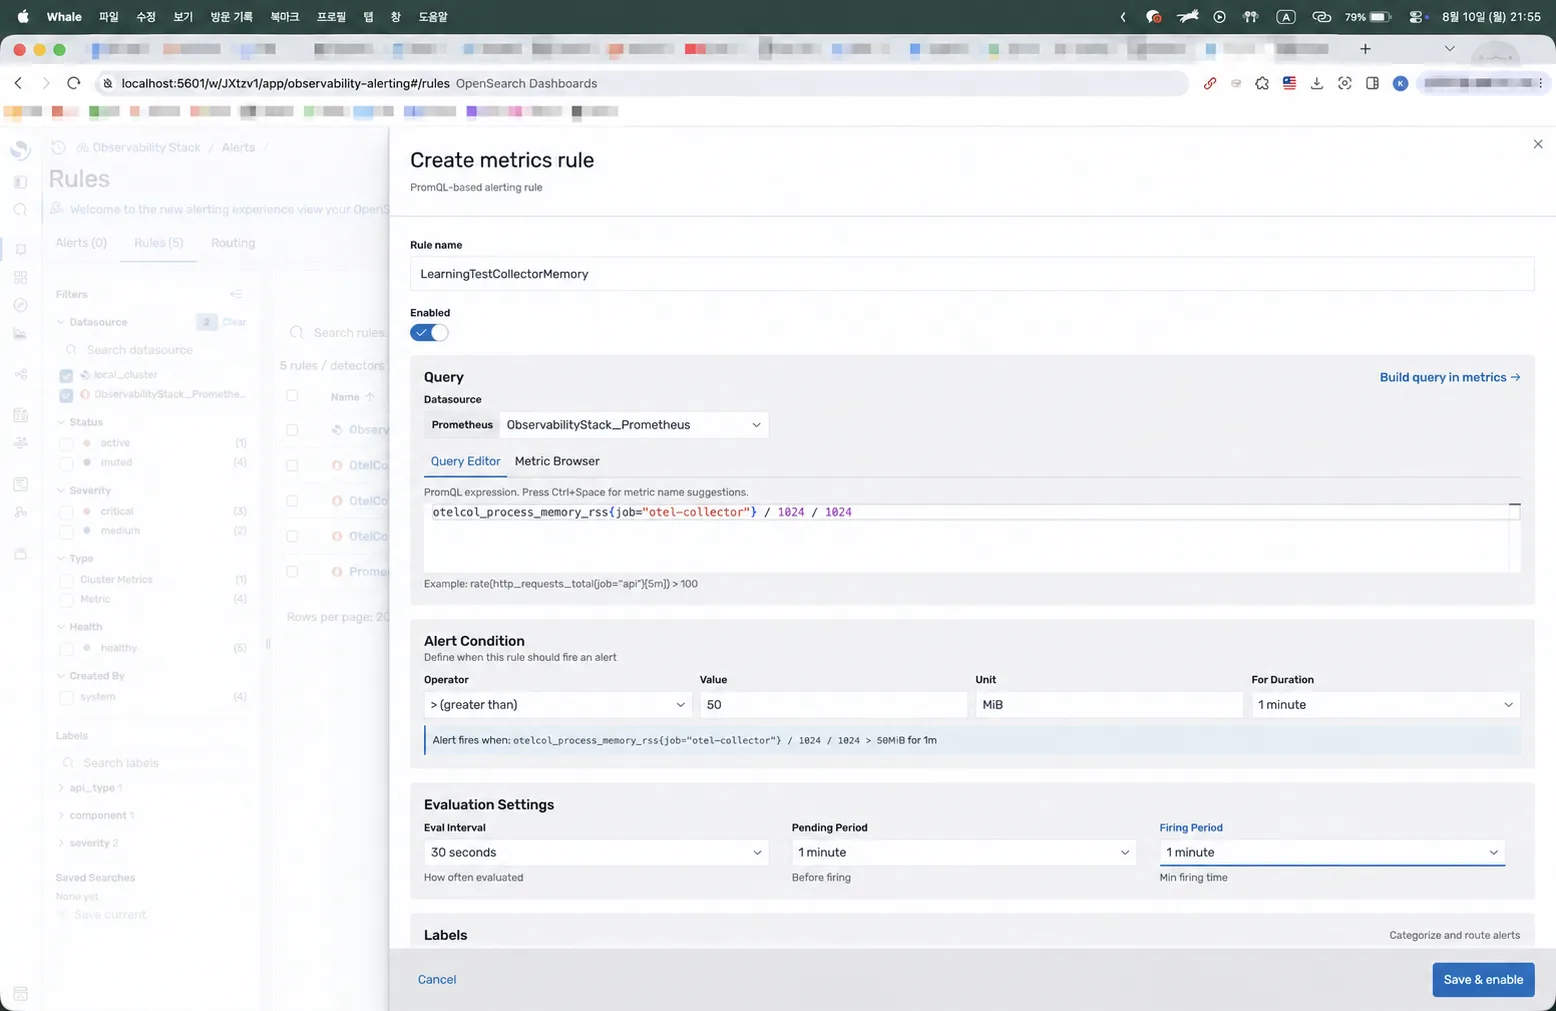Check the active status filter

(66, 443)
